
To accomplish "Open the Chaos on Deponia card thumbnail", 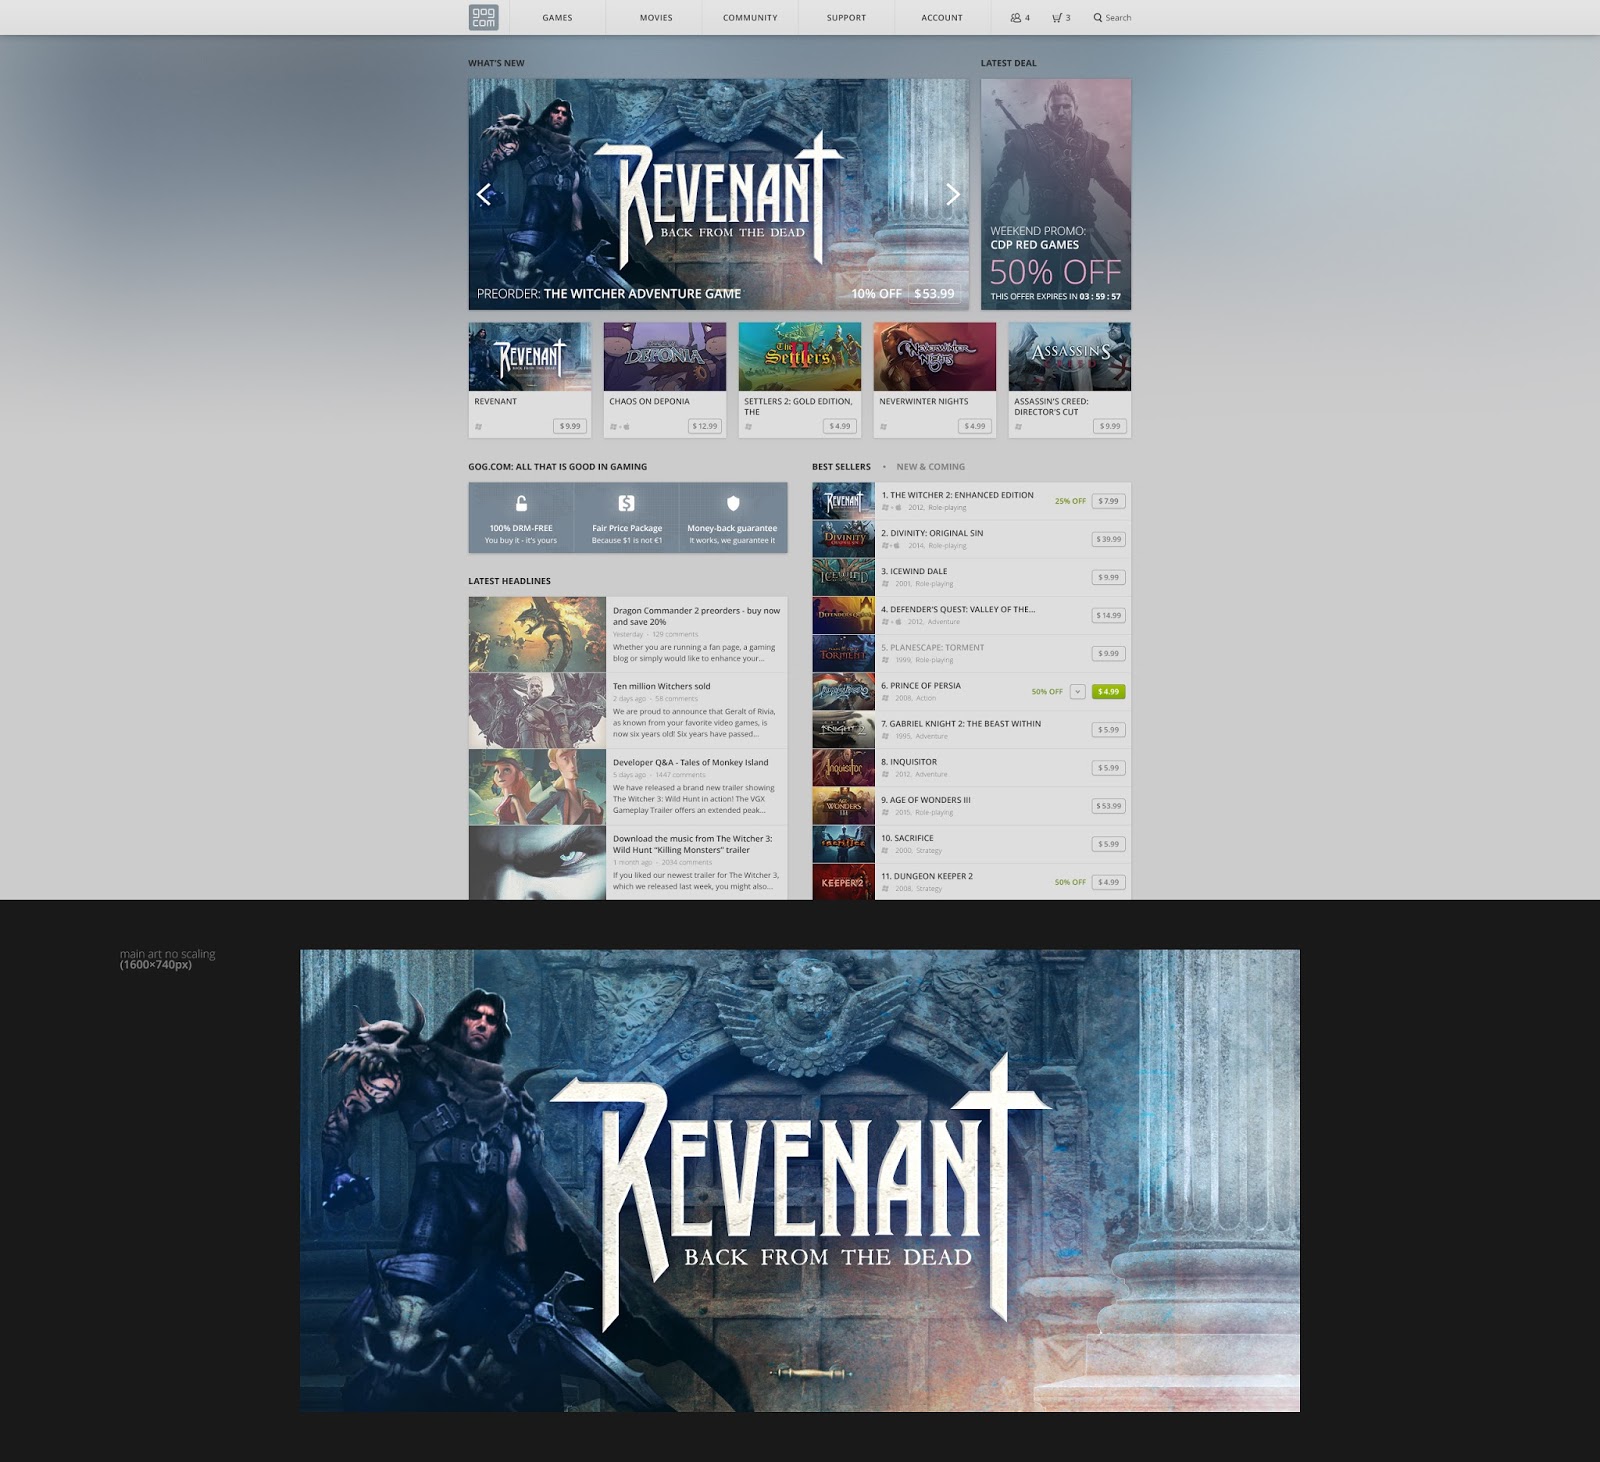I will click(x=665, y=357).
